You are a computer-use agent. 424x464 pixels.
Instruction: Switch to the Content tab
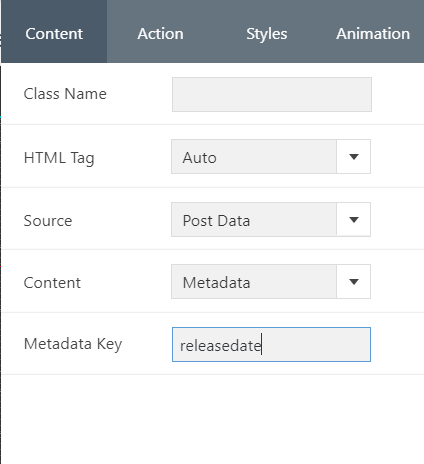click(x=54, y=34)
